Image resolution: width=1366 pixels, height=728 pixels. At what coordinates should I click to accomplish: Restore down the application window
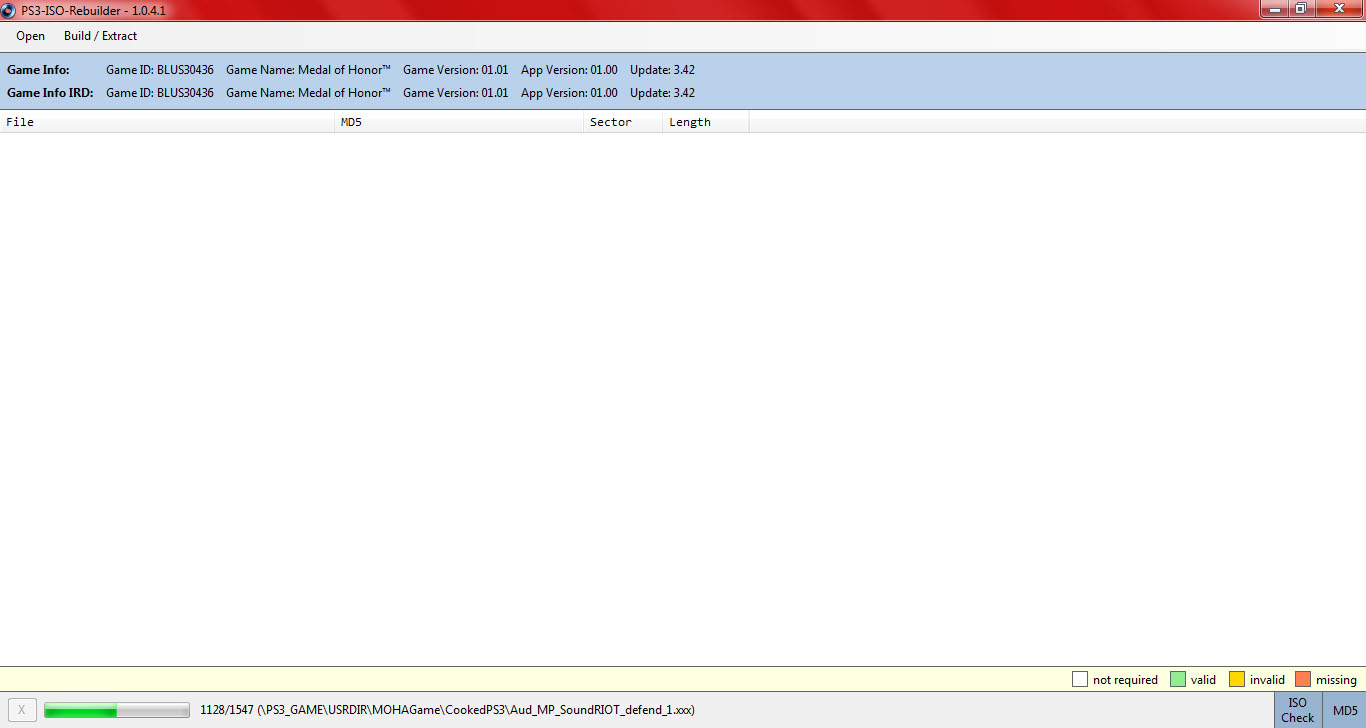(1300, 9)
